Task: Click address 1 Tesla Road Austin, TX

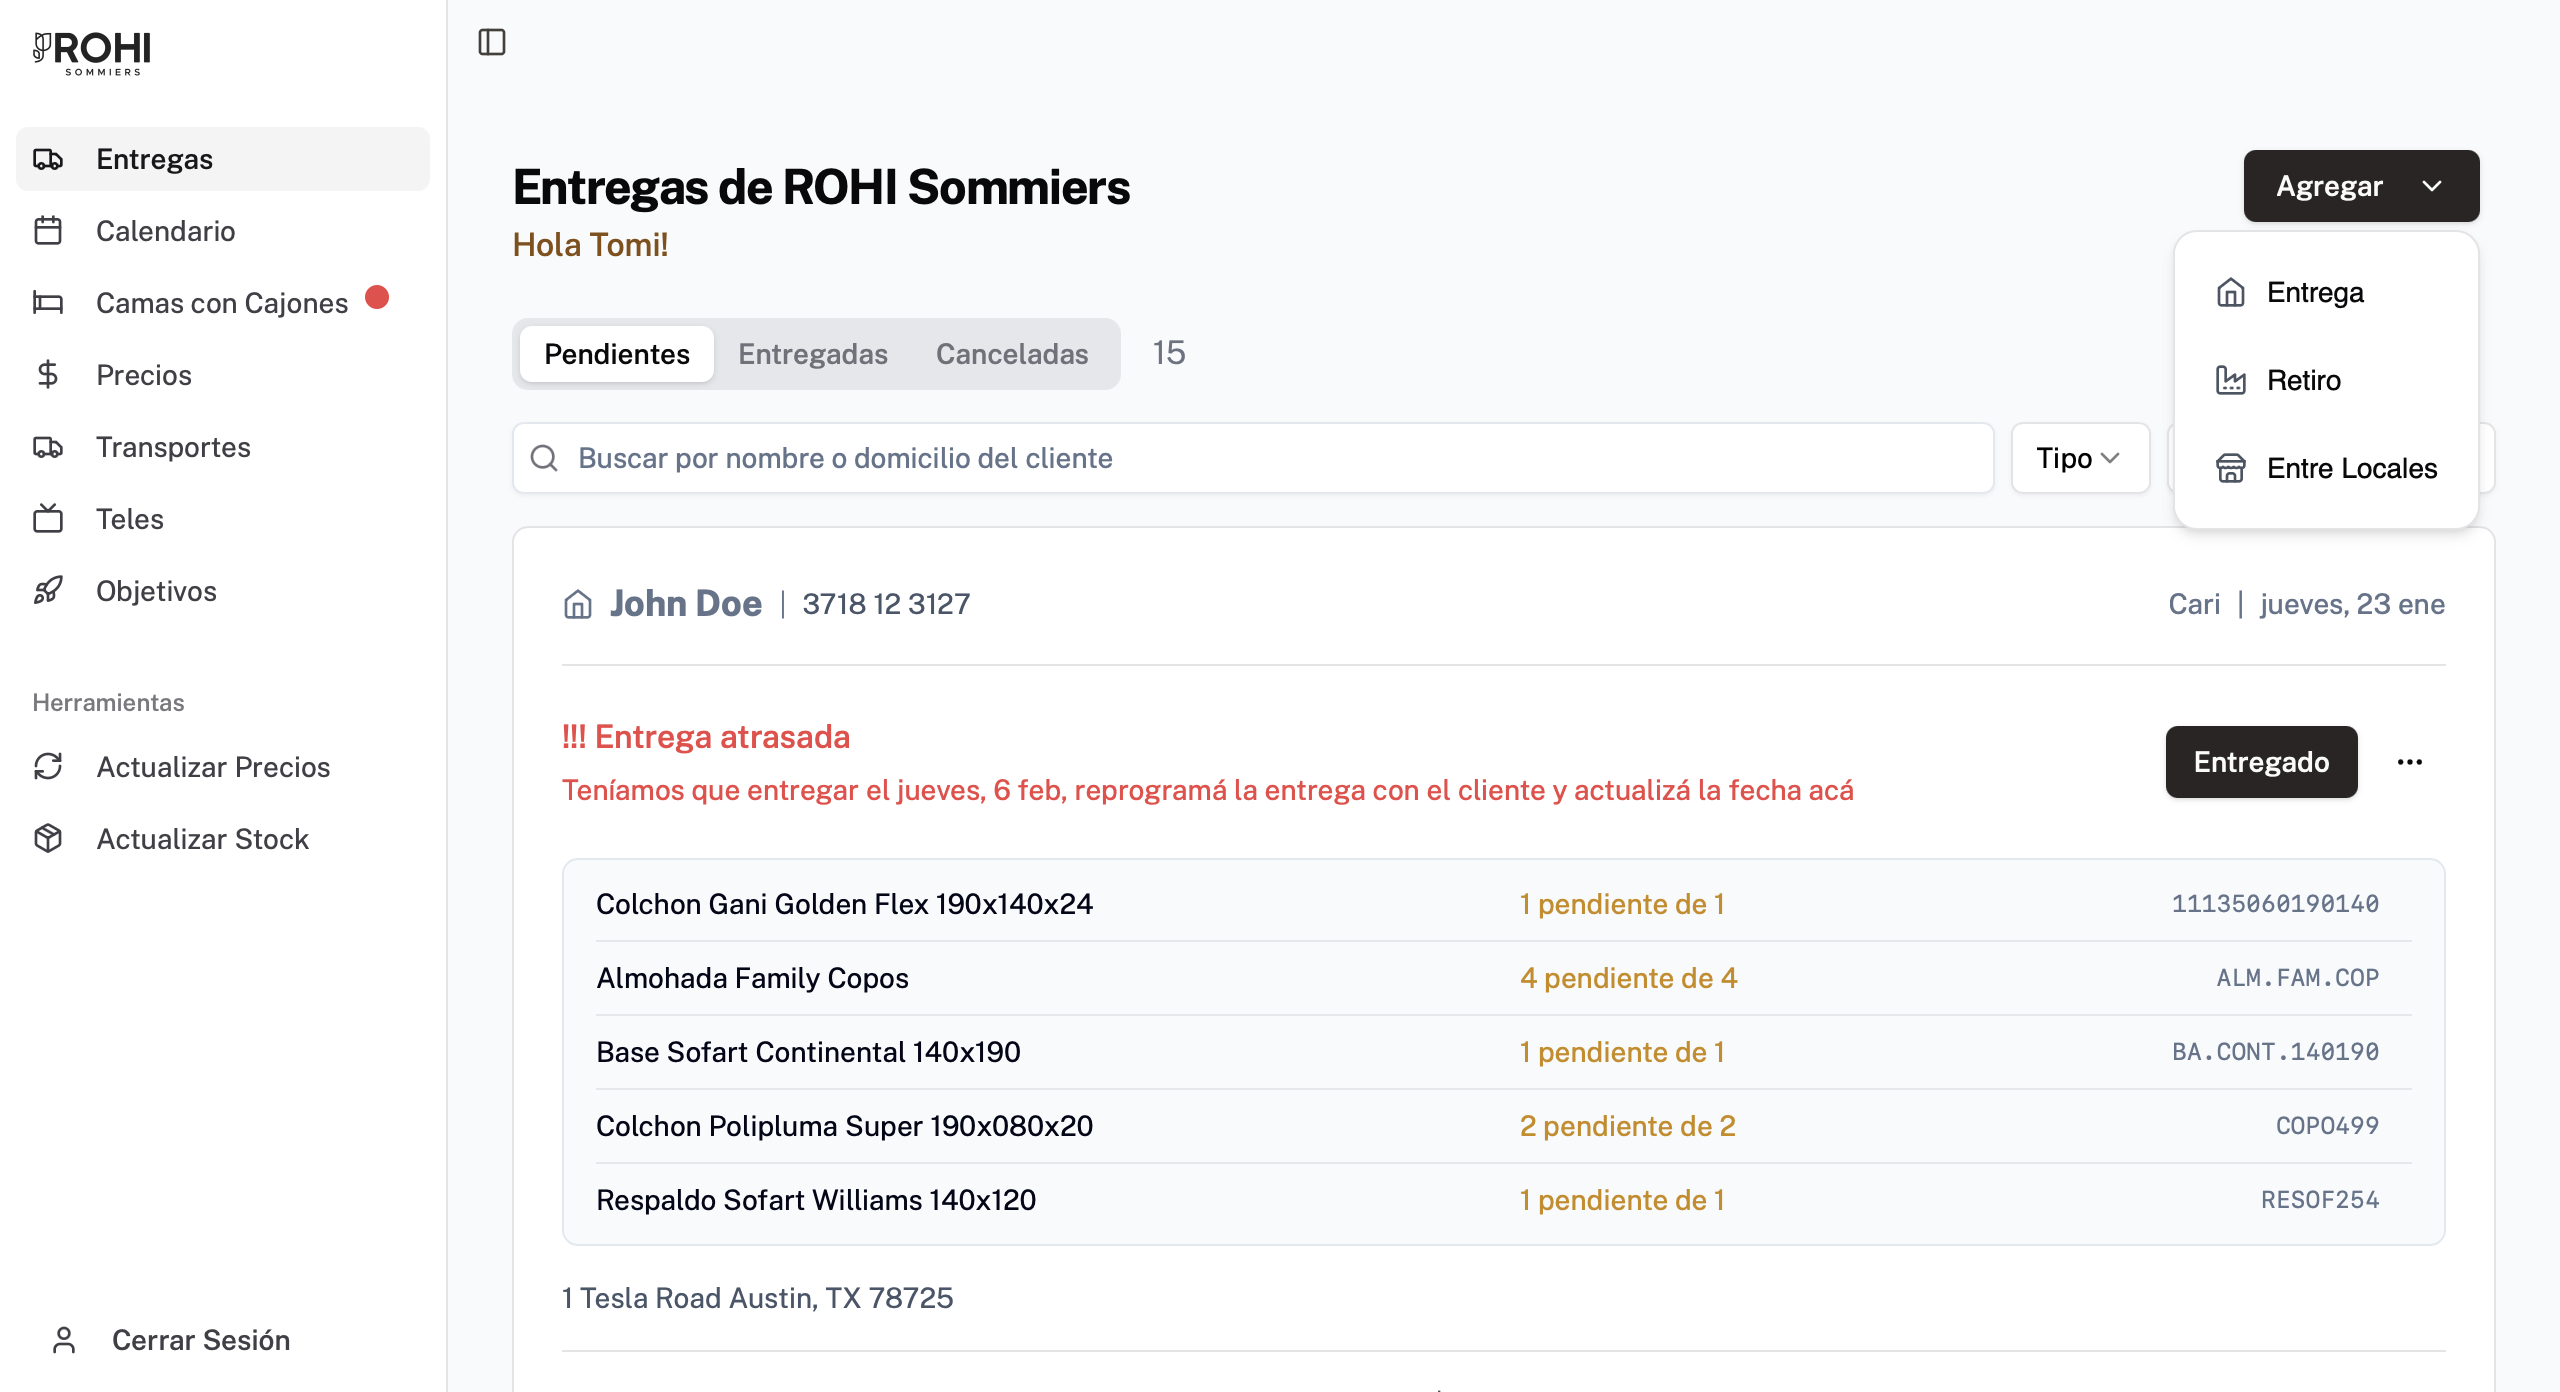Action: pos(757,1298)
